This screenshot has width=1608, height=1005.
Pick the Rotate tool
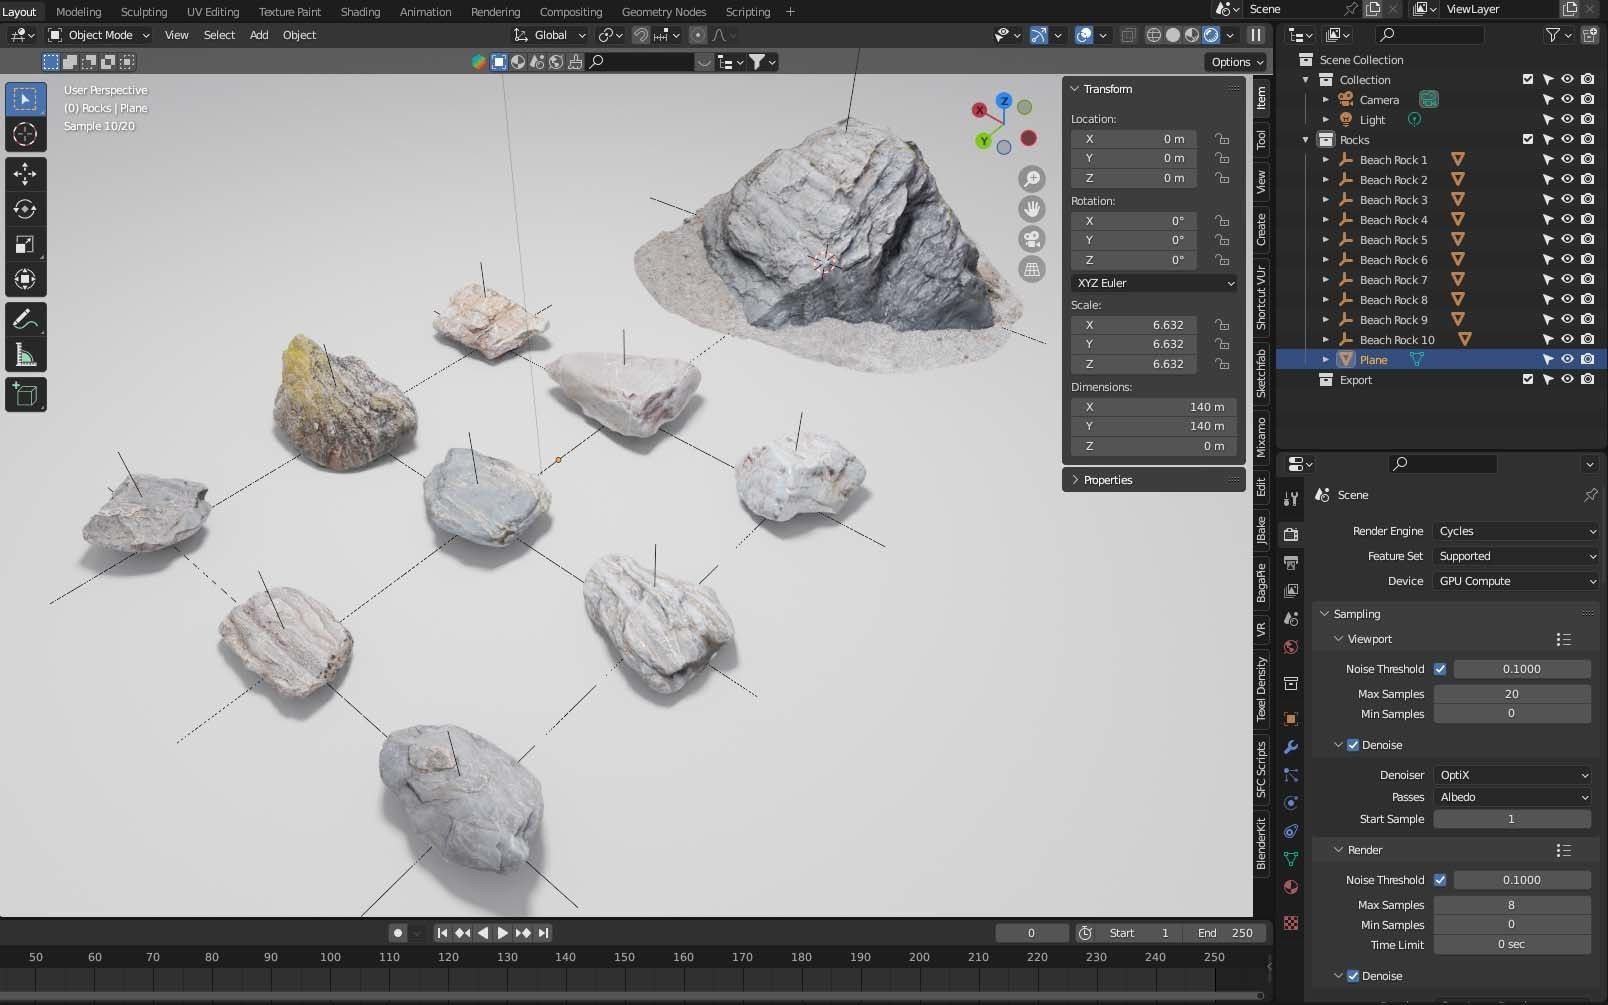point(25,209)
